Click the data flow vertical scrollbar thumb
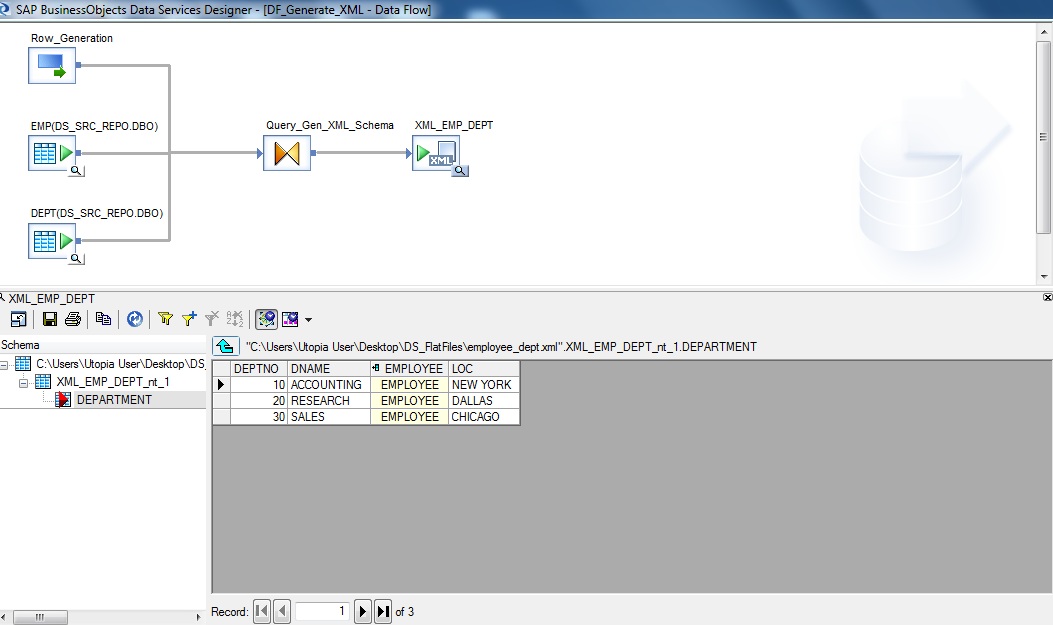Image resolution: width=1053 pixels, height=625 pixels. click(1044, 138)
